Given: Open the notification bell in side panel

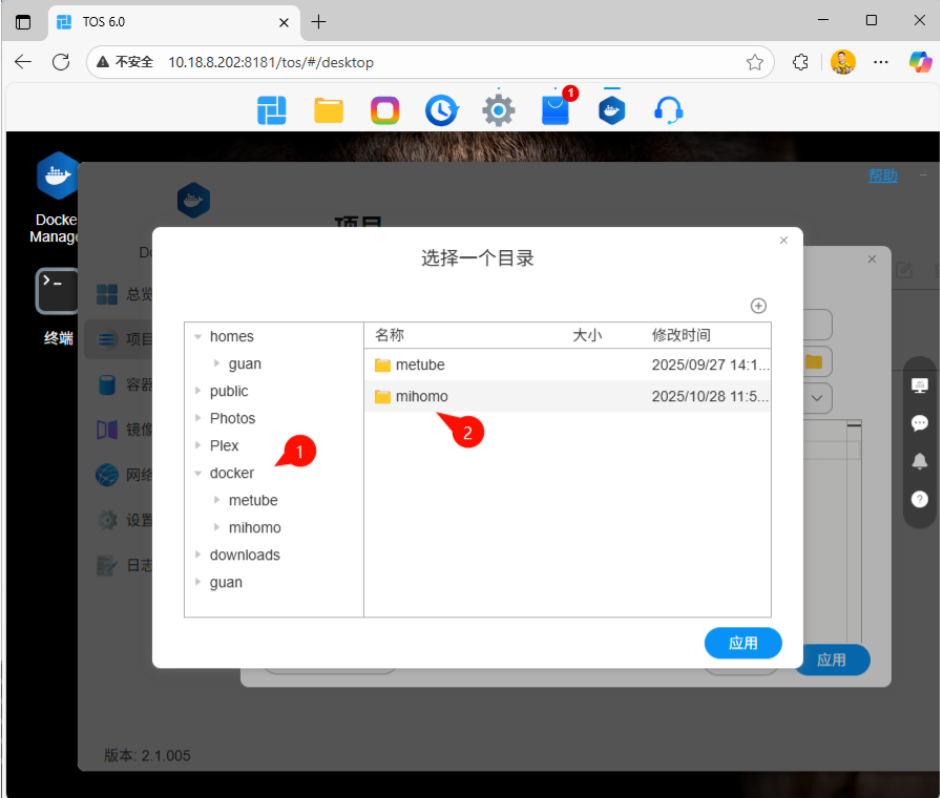Looking at the screenshot, I should pyautogui.click(x=920, y=461).
